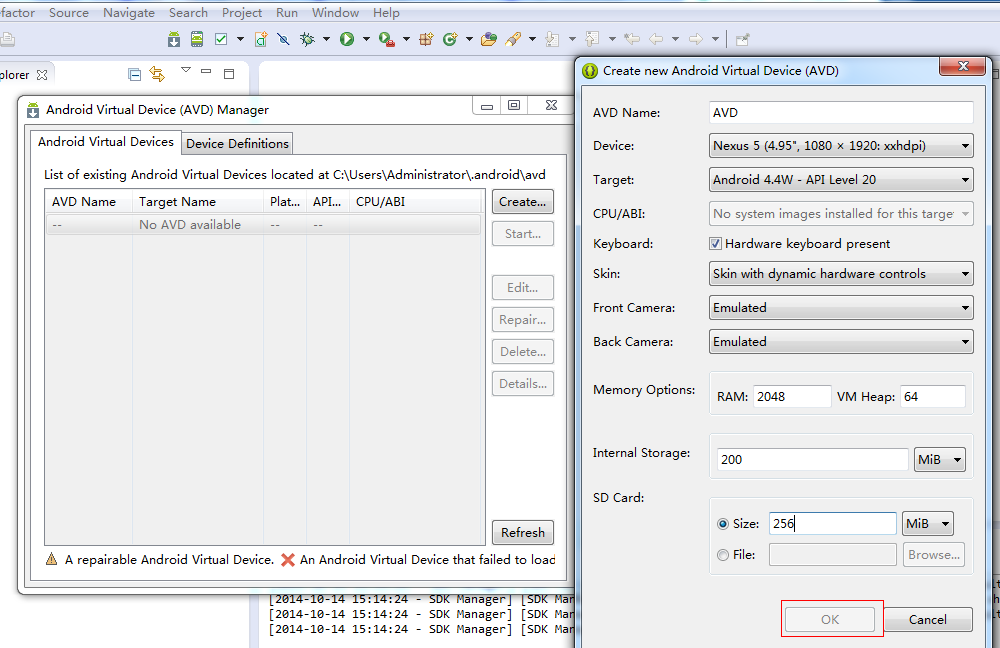Click the New Java Class icon
1000x648 pixels.
(x=450, y=40)
